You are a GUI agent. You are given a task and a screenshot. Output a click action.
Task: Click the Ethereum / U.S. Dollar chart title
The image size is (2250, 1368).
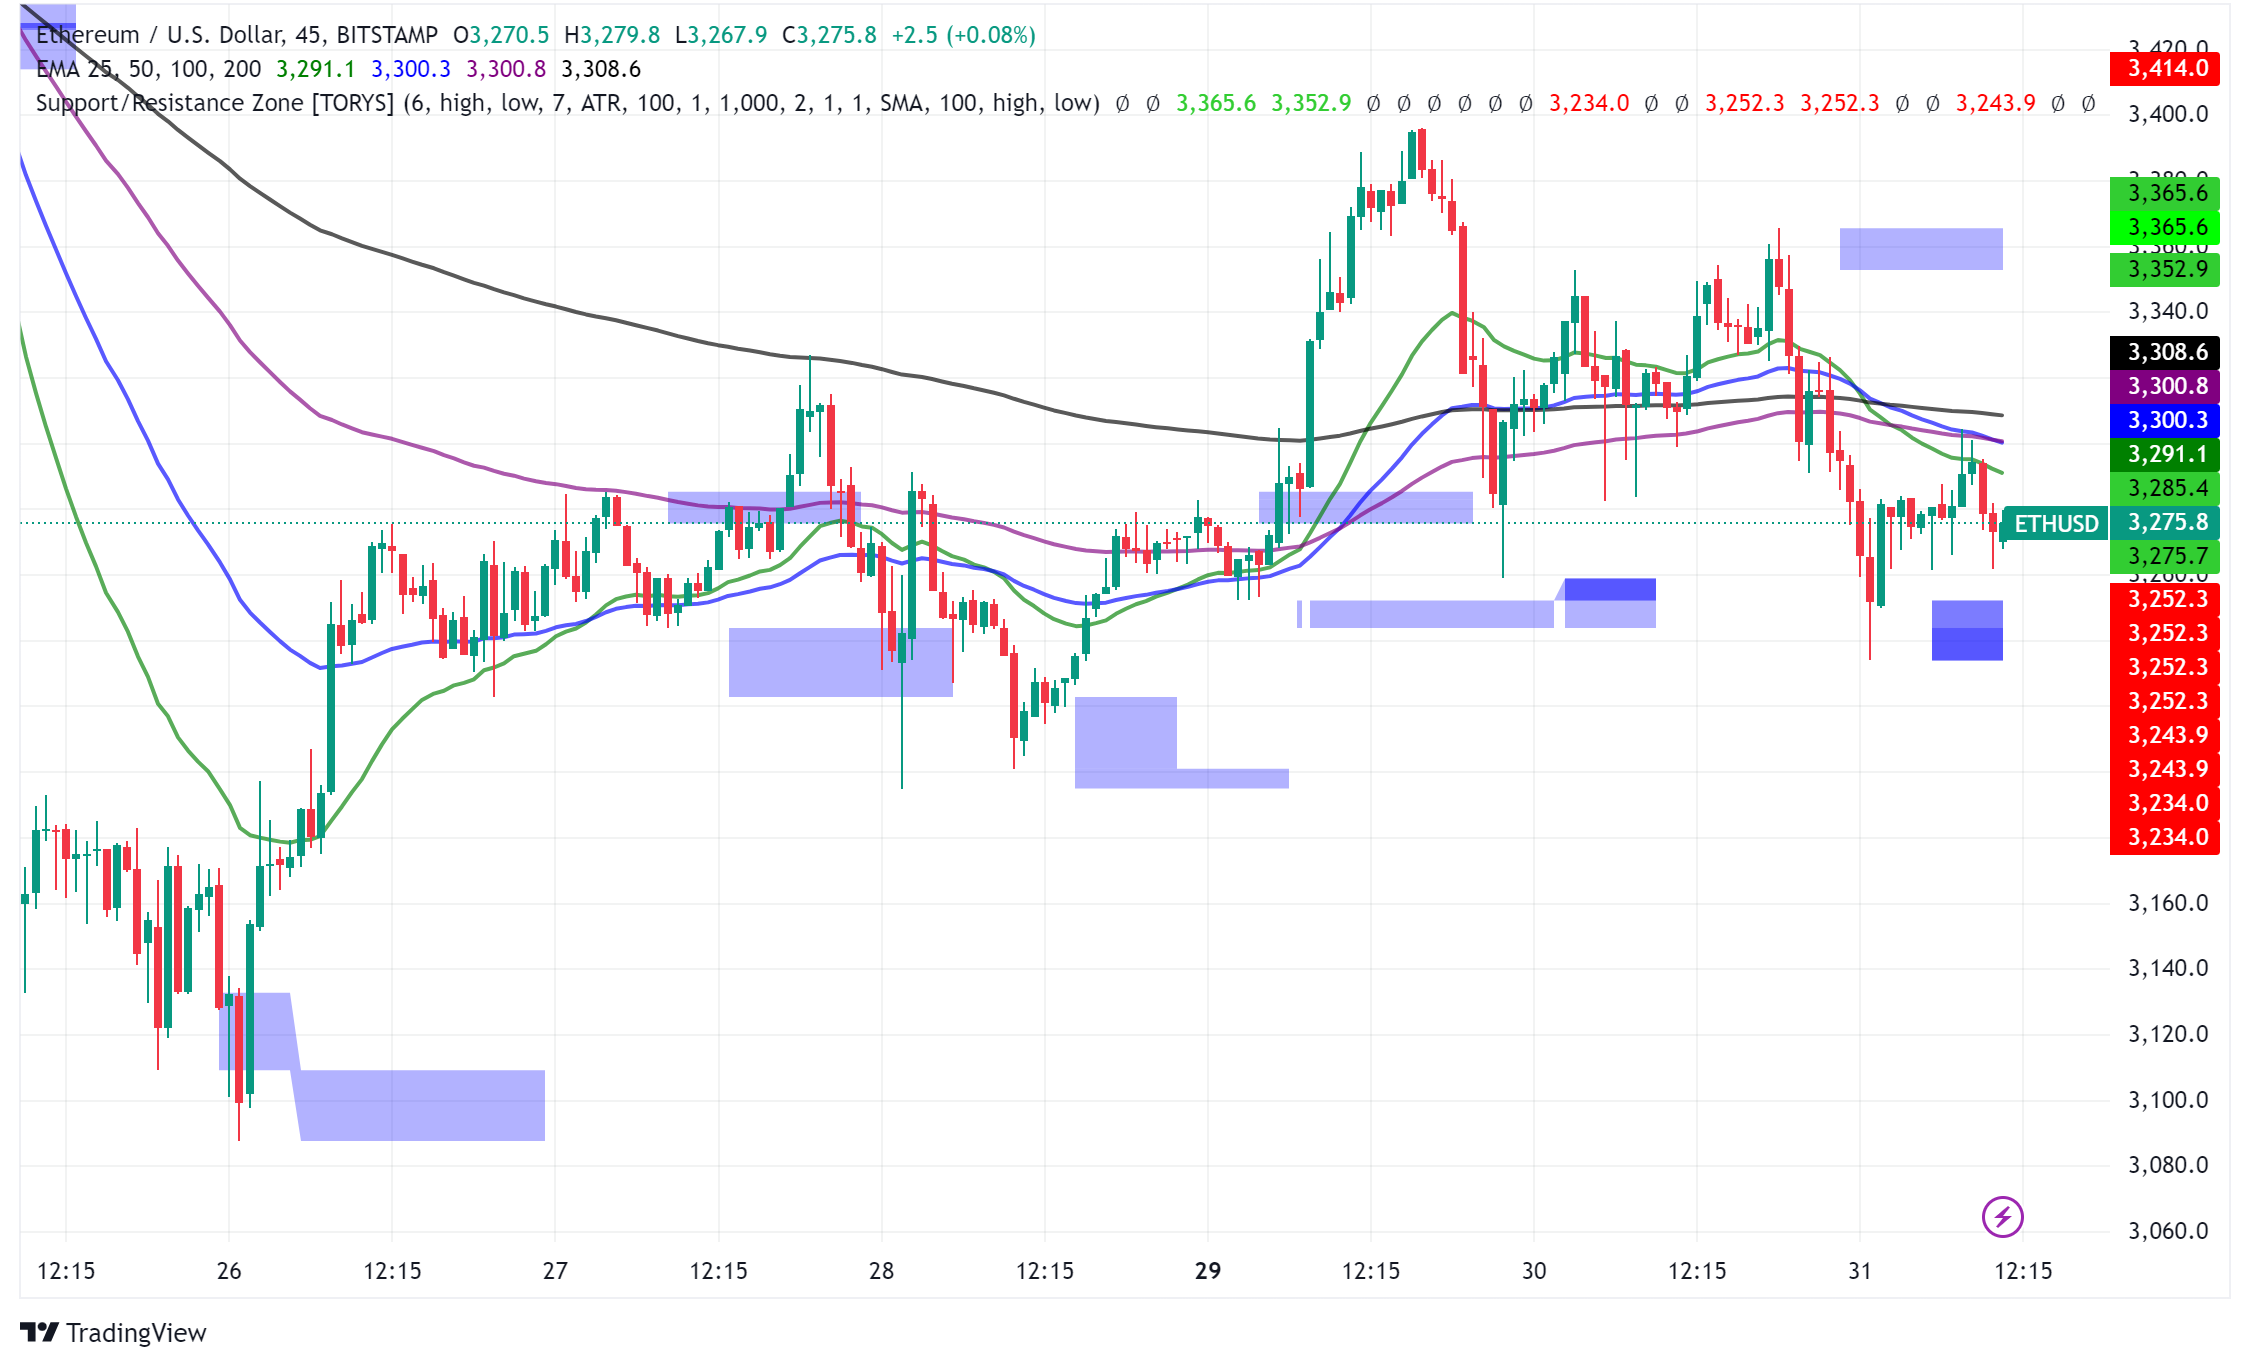point(237,35)
